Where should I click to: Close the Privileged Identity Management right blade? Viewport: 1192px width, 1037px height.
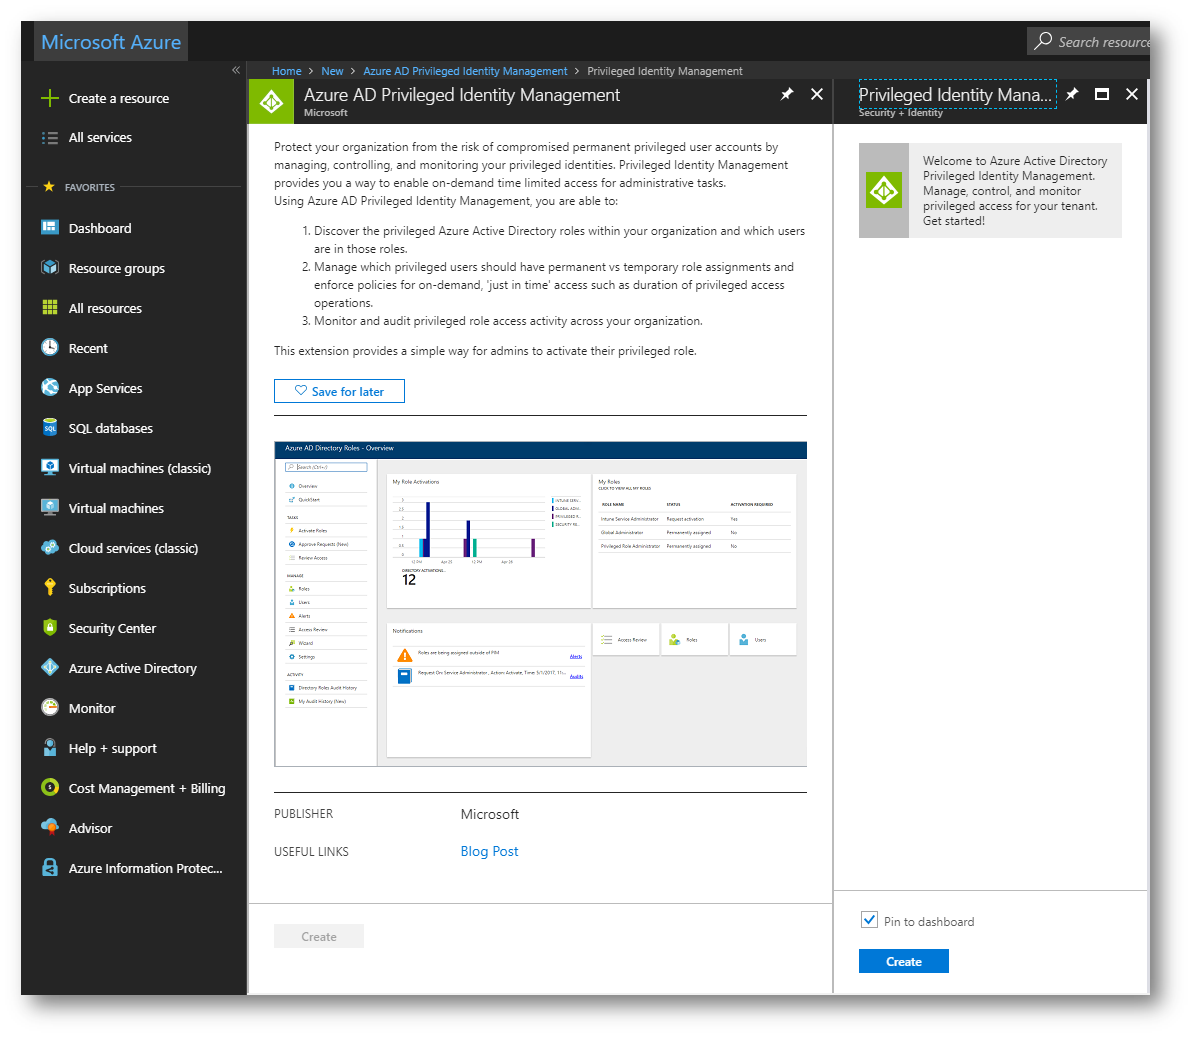(1132, 94)
